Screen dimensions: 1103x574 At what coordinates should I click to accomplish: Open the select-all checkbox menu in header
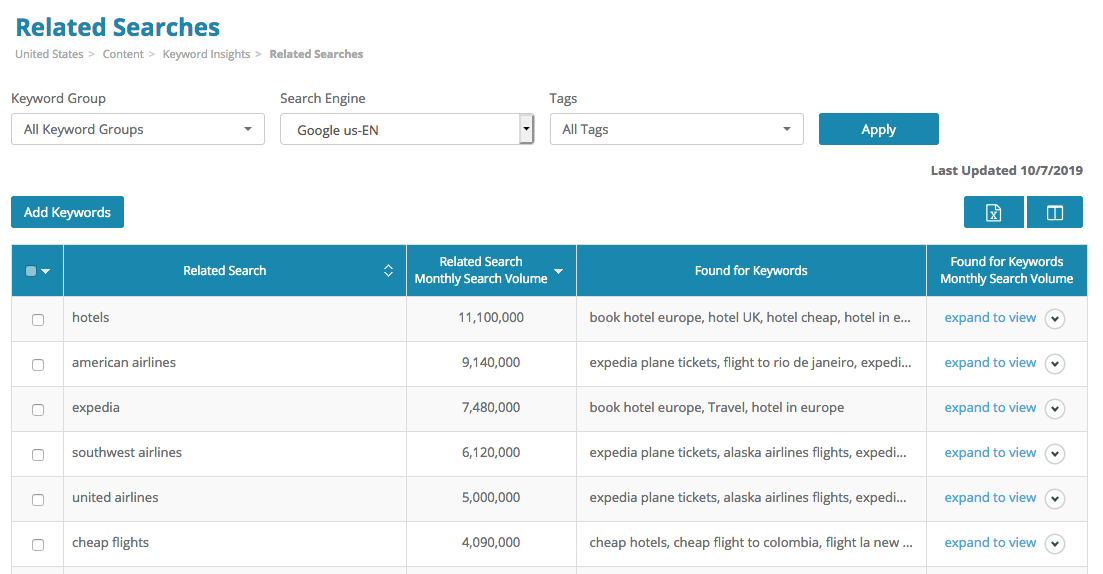click(46, 271)
